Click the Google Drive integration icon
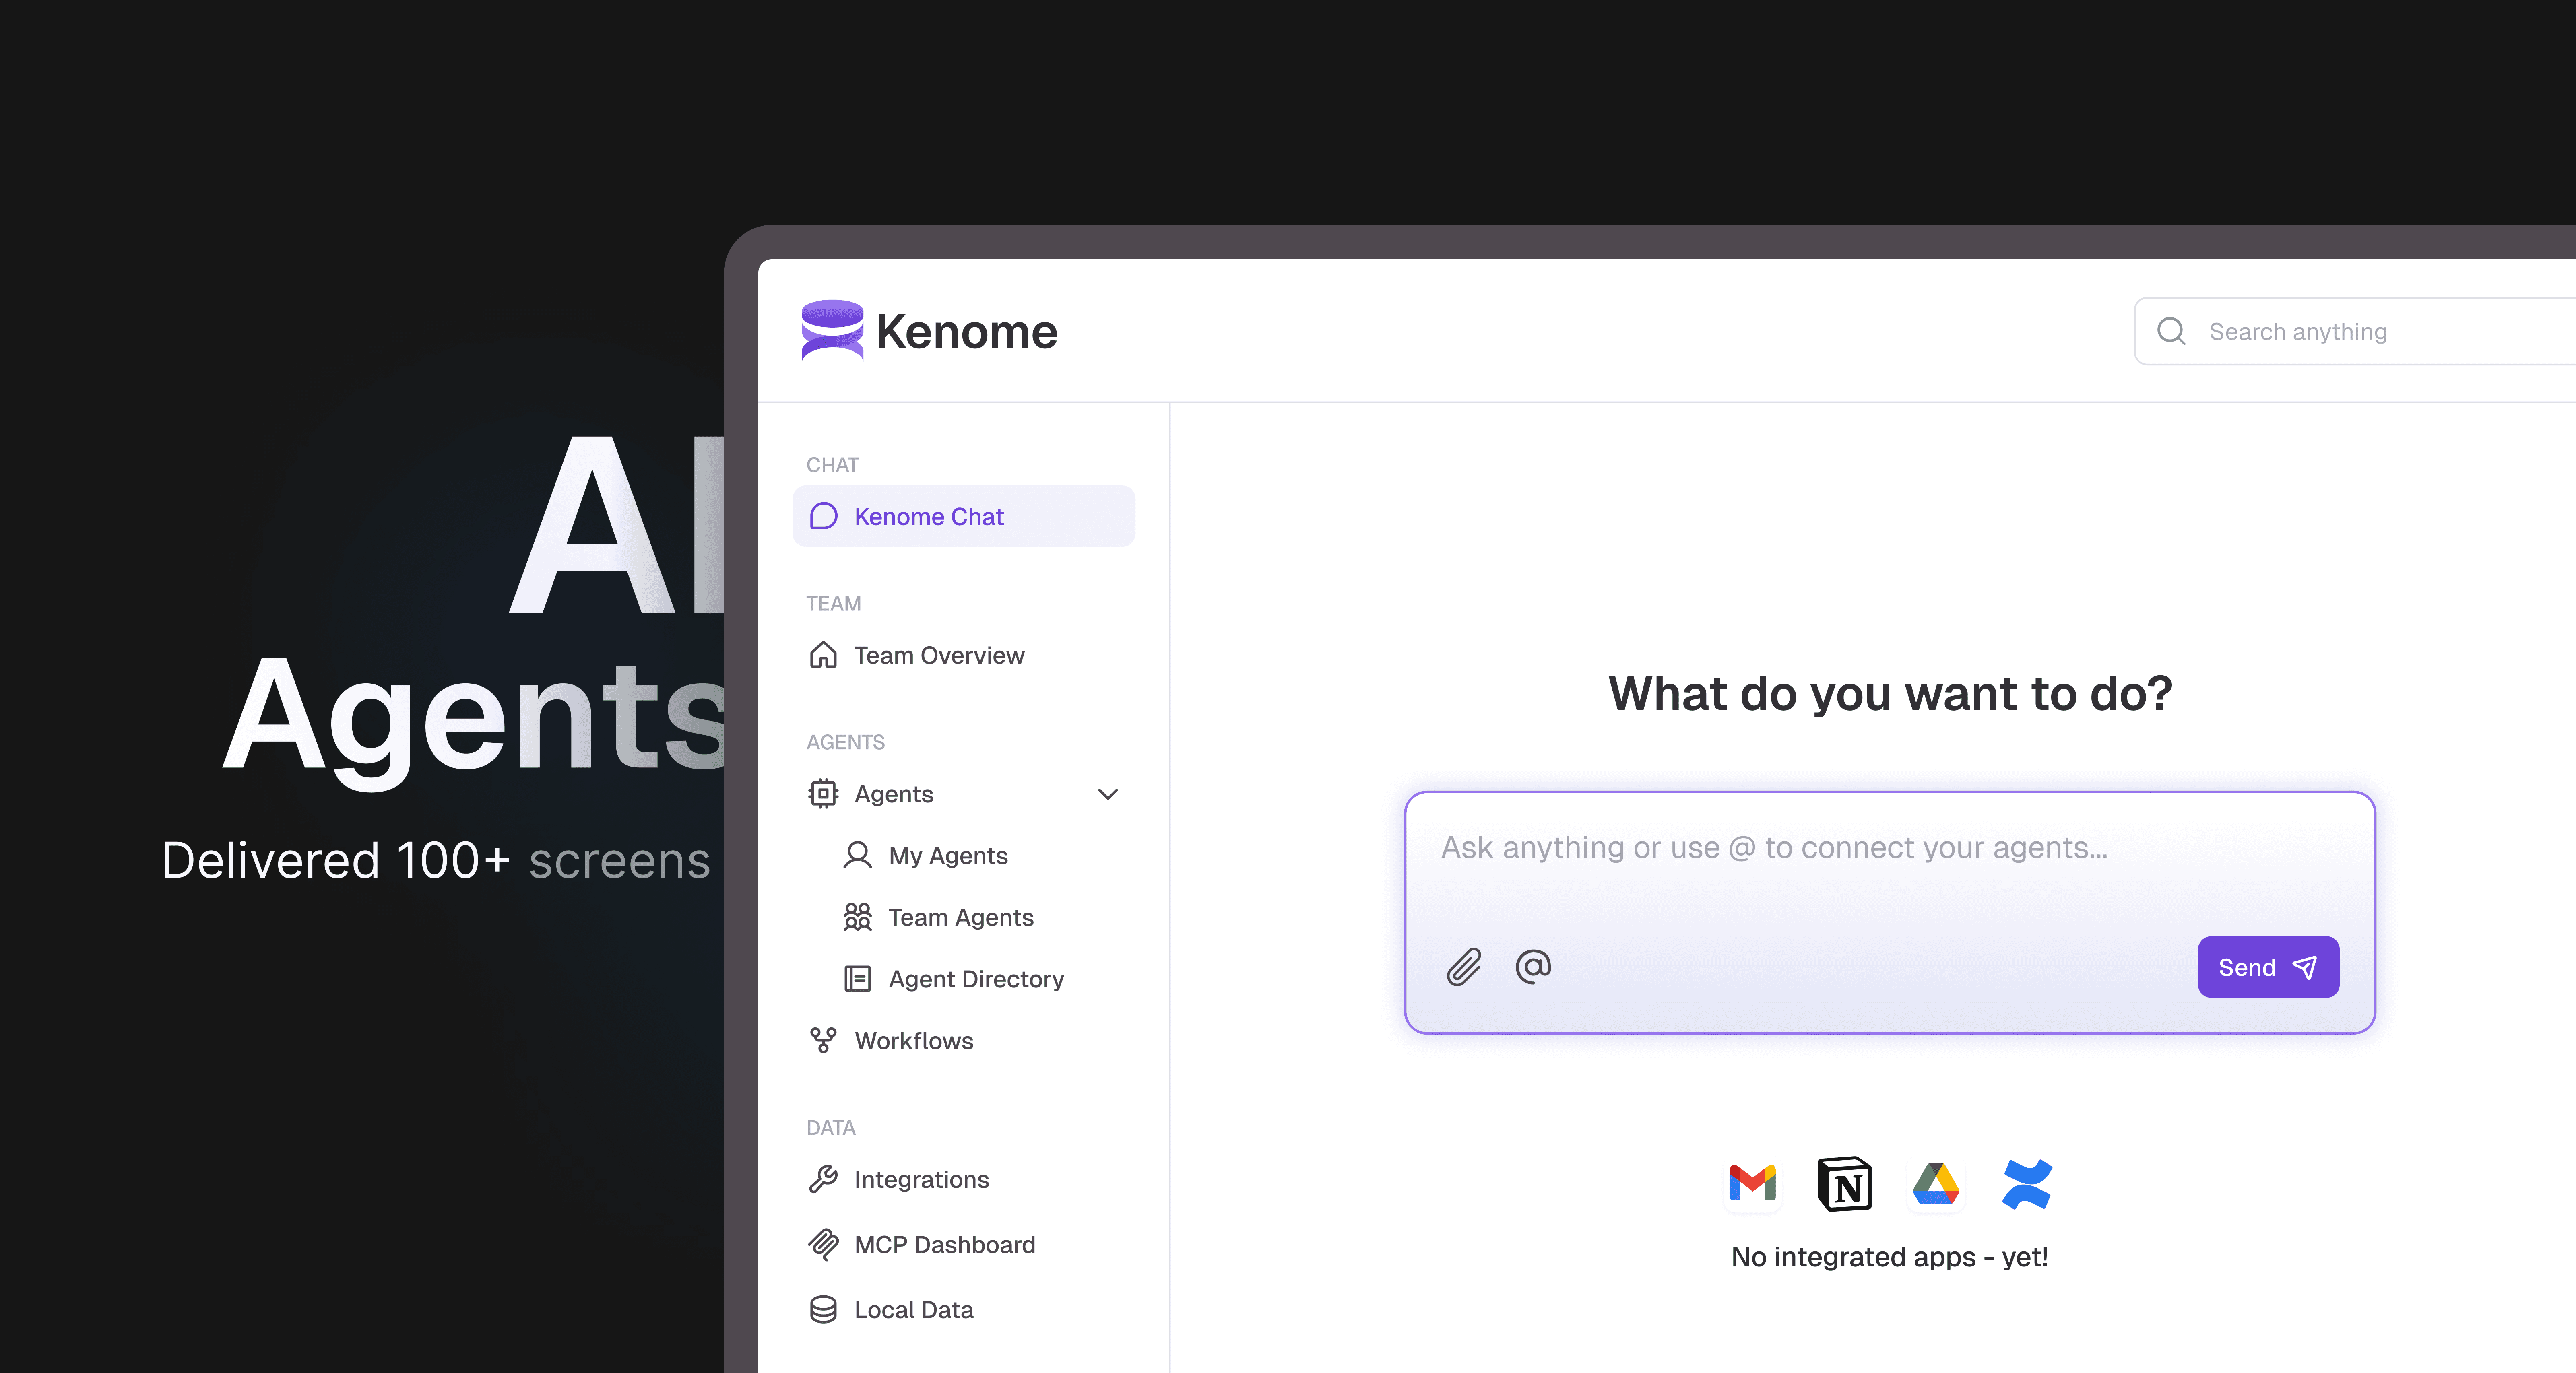The image size is (2576, 1373). pyautogui.click(x=1936, y=1184)
